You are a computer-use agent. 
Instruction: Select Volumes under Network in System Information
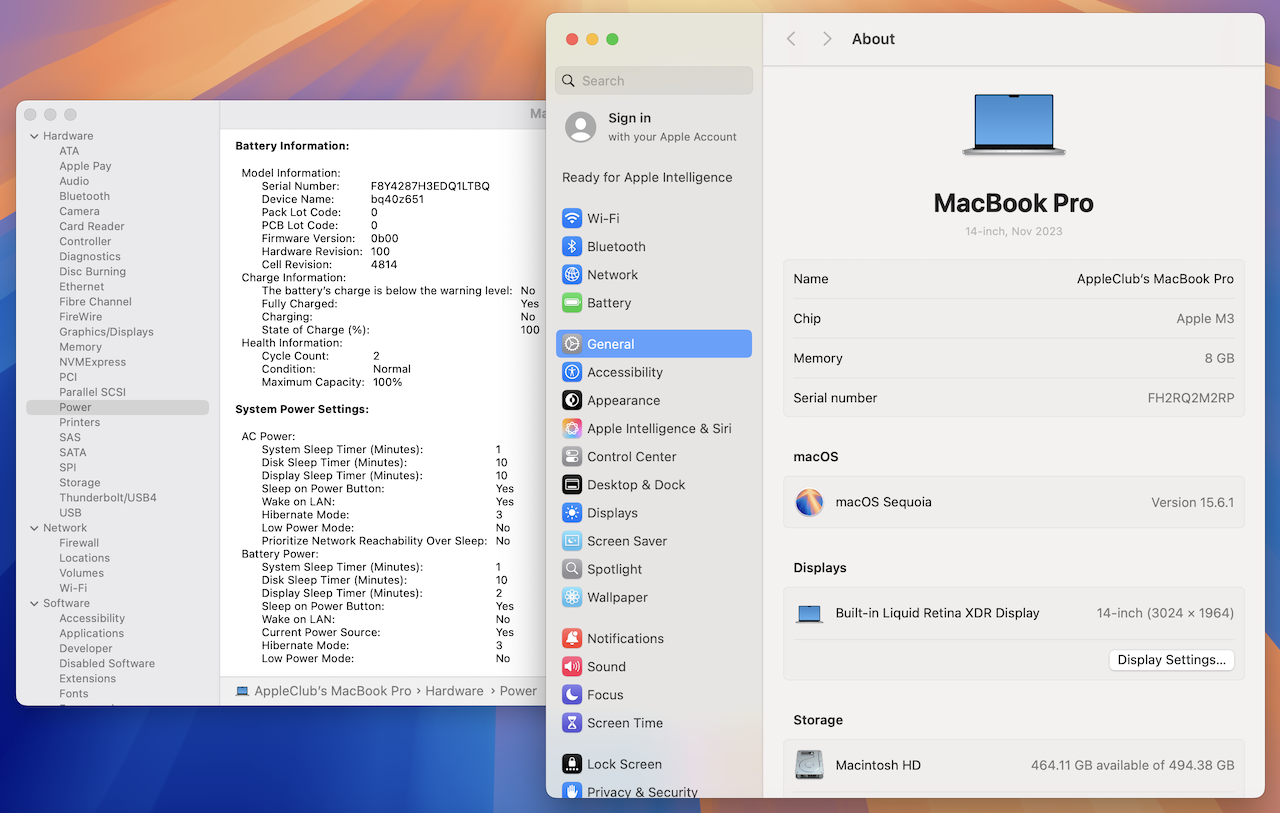(81, 573)
